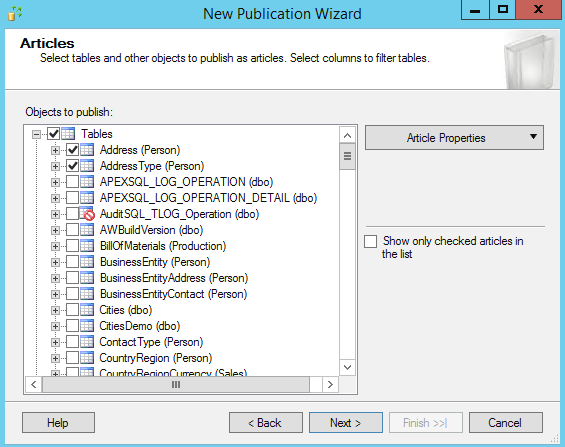565x447 pixels.
Task: Select the CitiesDemo (dbo) tree item
Action: click(140, 326)
